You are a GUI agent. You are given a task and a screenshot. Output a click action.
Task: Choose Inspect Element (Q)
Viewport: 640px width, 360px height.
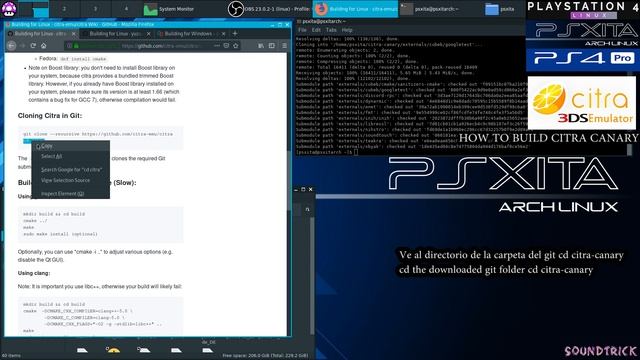point(71,193)
